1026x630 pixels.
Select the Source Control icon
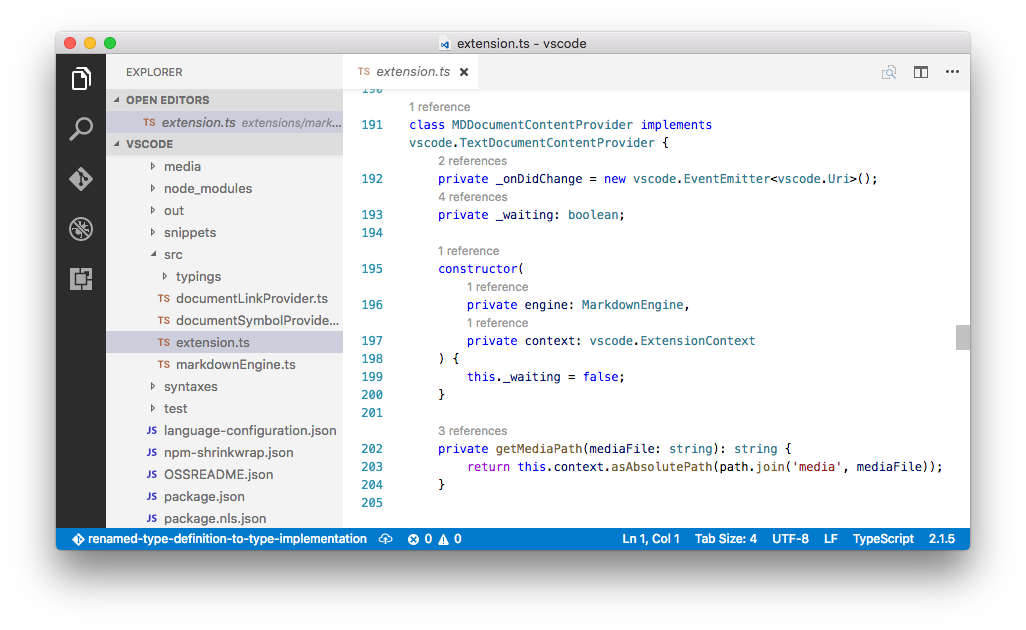tap(81, 179)
